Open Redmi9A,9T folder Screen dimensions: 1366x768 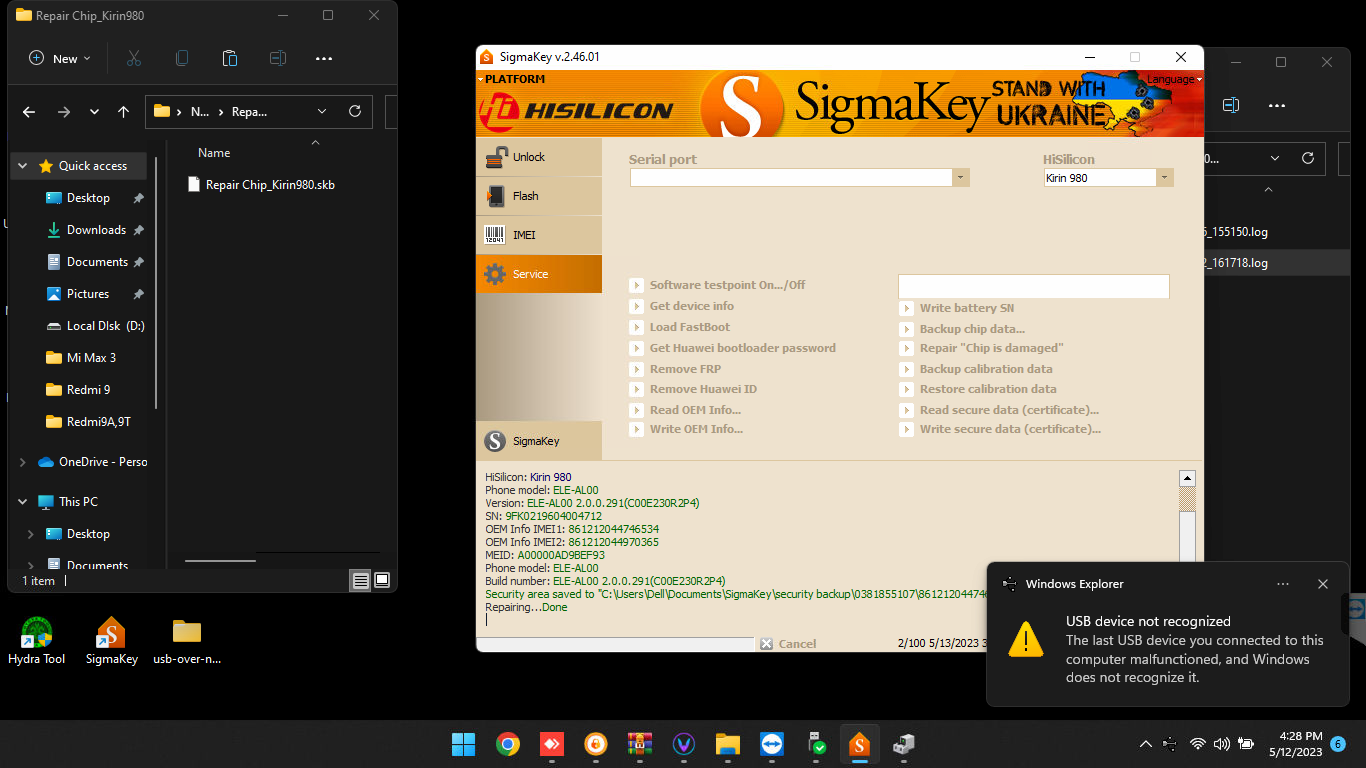tap(87, 422)
